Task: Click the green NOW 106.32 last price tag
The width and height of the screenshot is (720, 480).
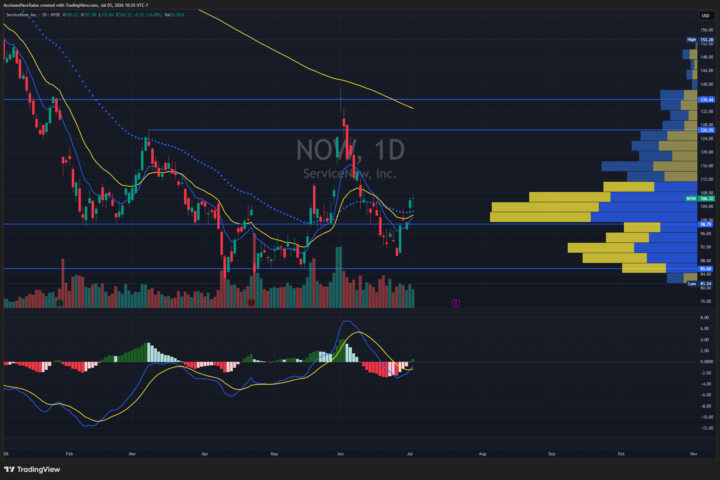Action: click(x=700, y=198)
